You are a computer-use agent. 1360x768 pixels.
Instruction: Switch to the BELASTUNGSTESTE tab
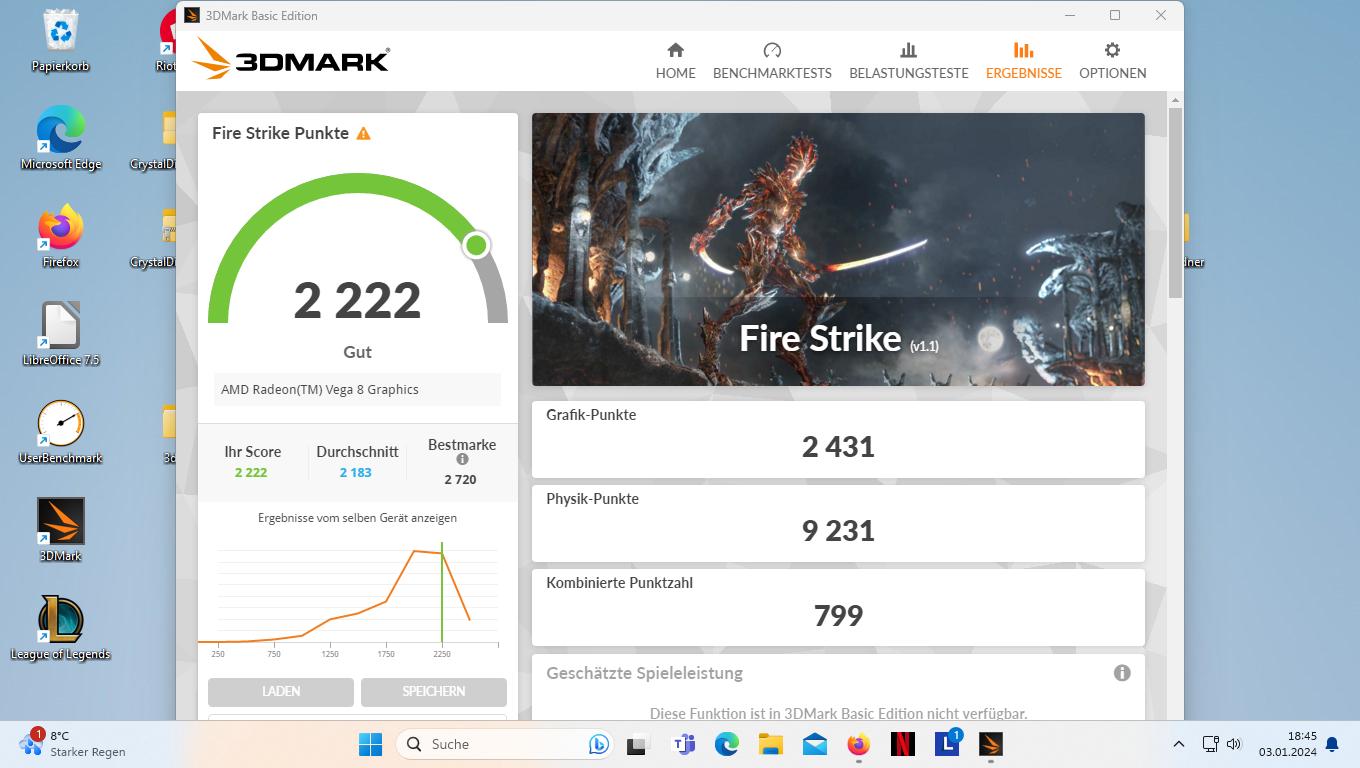coord(909,61)
